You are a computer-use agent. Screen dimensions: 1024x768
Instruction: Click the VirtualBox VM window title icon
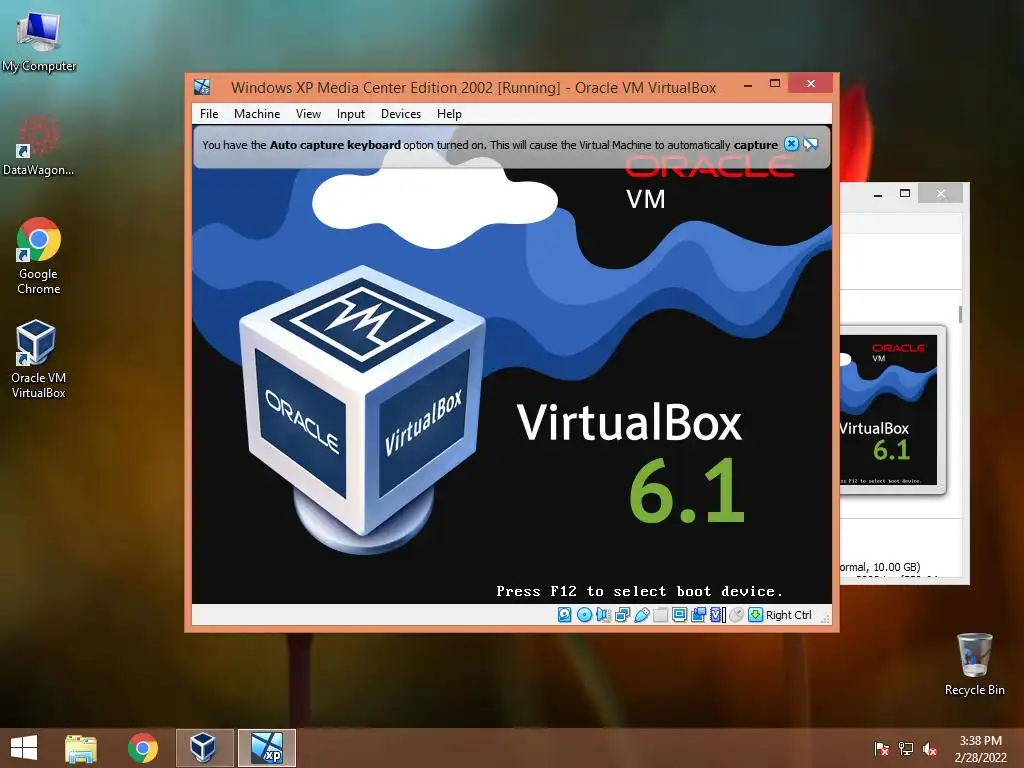click(202, 87)
